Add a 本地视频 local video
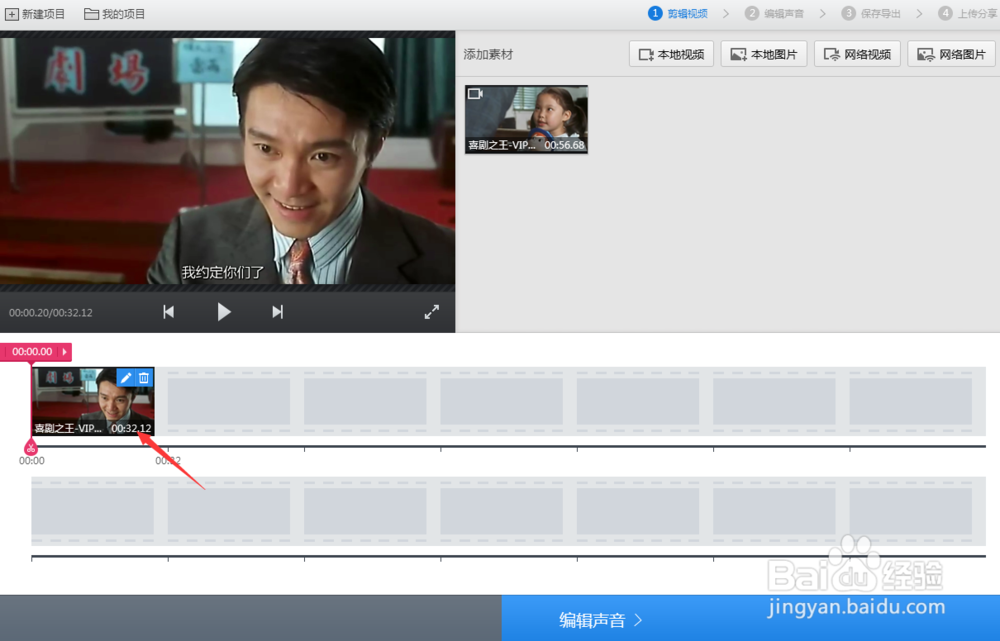The width and height of the screenshot is (1000, 641). click(x=671, y=54)
